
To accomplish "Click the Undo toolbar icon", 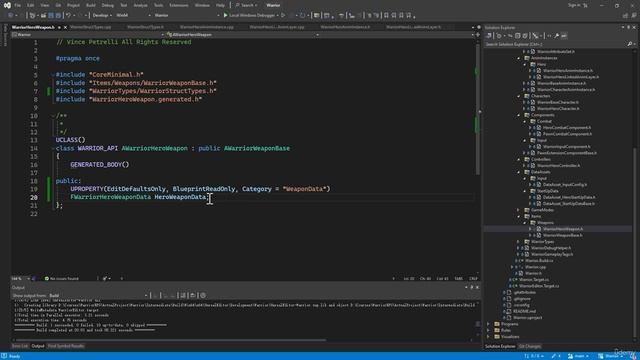I will pos(68,16).
